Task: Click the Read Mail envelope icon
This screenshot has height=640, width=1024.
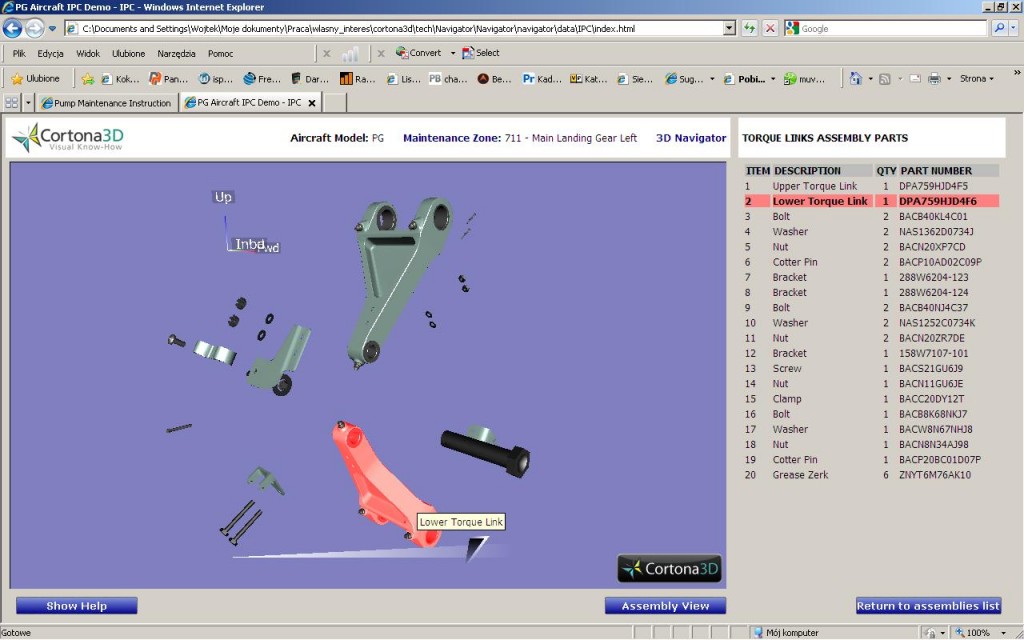Action: [915, 79]
